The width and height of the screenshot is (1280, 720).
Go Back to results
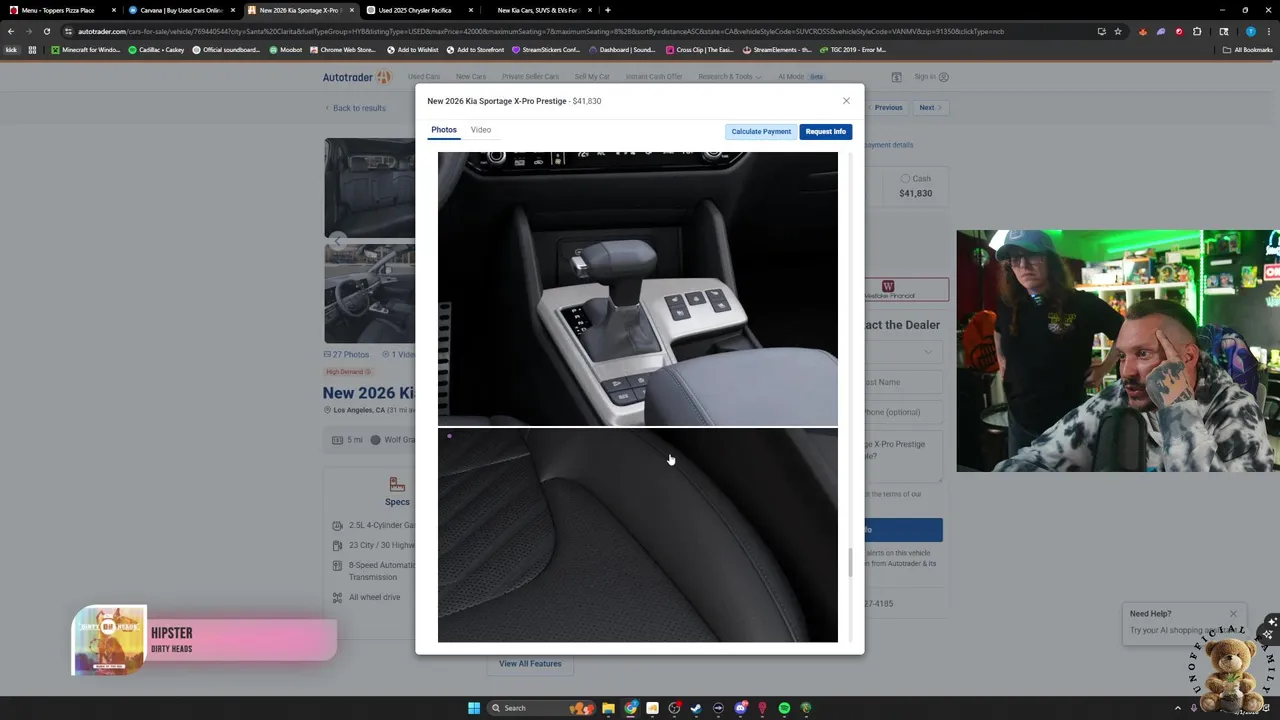point(355,108)
